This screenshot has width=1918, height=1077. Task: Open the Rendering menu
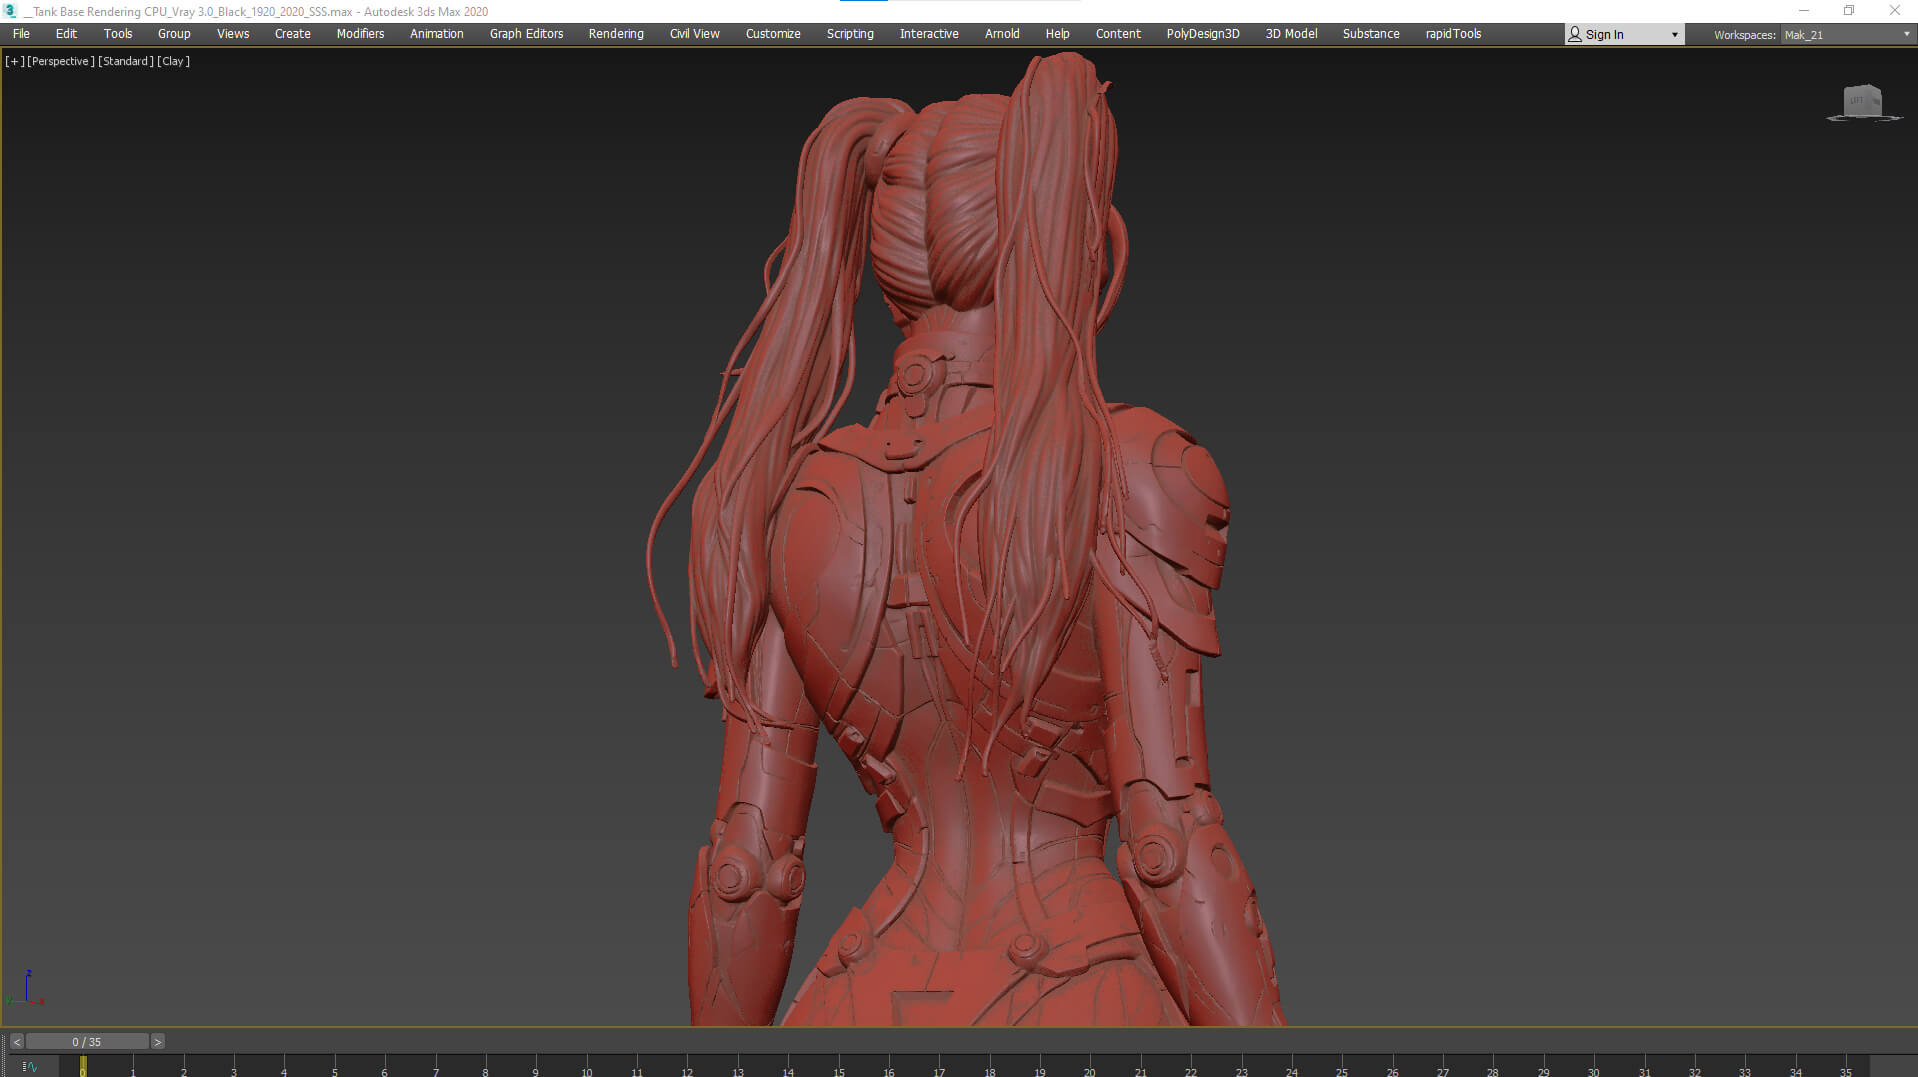pos(616,34)
